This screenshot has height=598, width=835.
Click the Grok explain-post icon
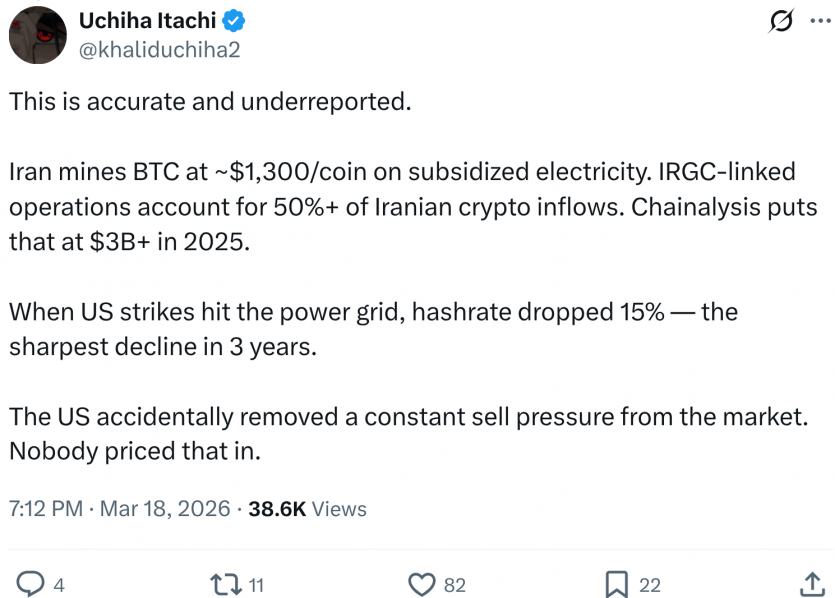pos(776,23)
